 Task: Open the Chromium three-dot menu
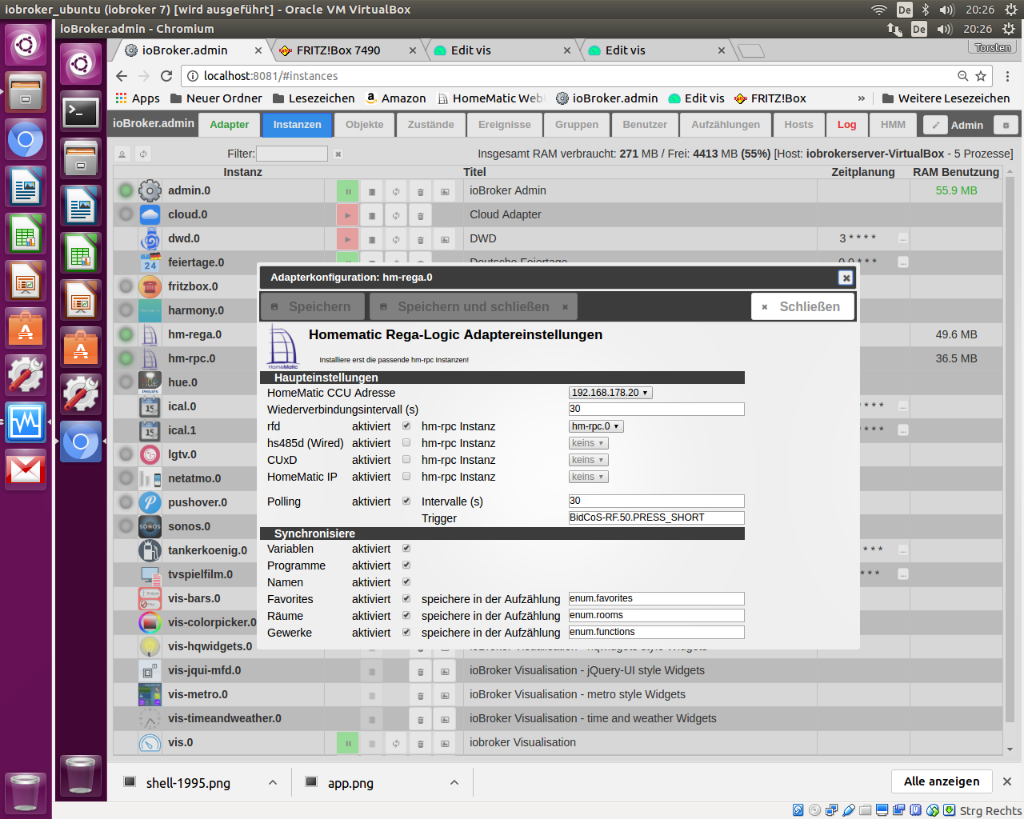[1008, 76]
